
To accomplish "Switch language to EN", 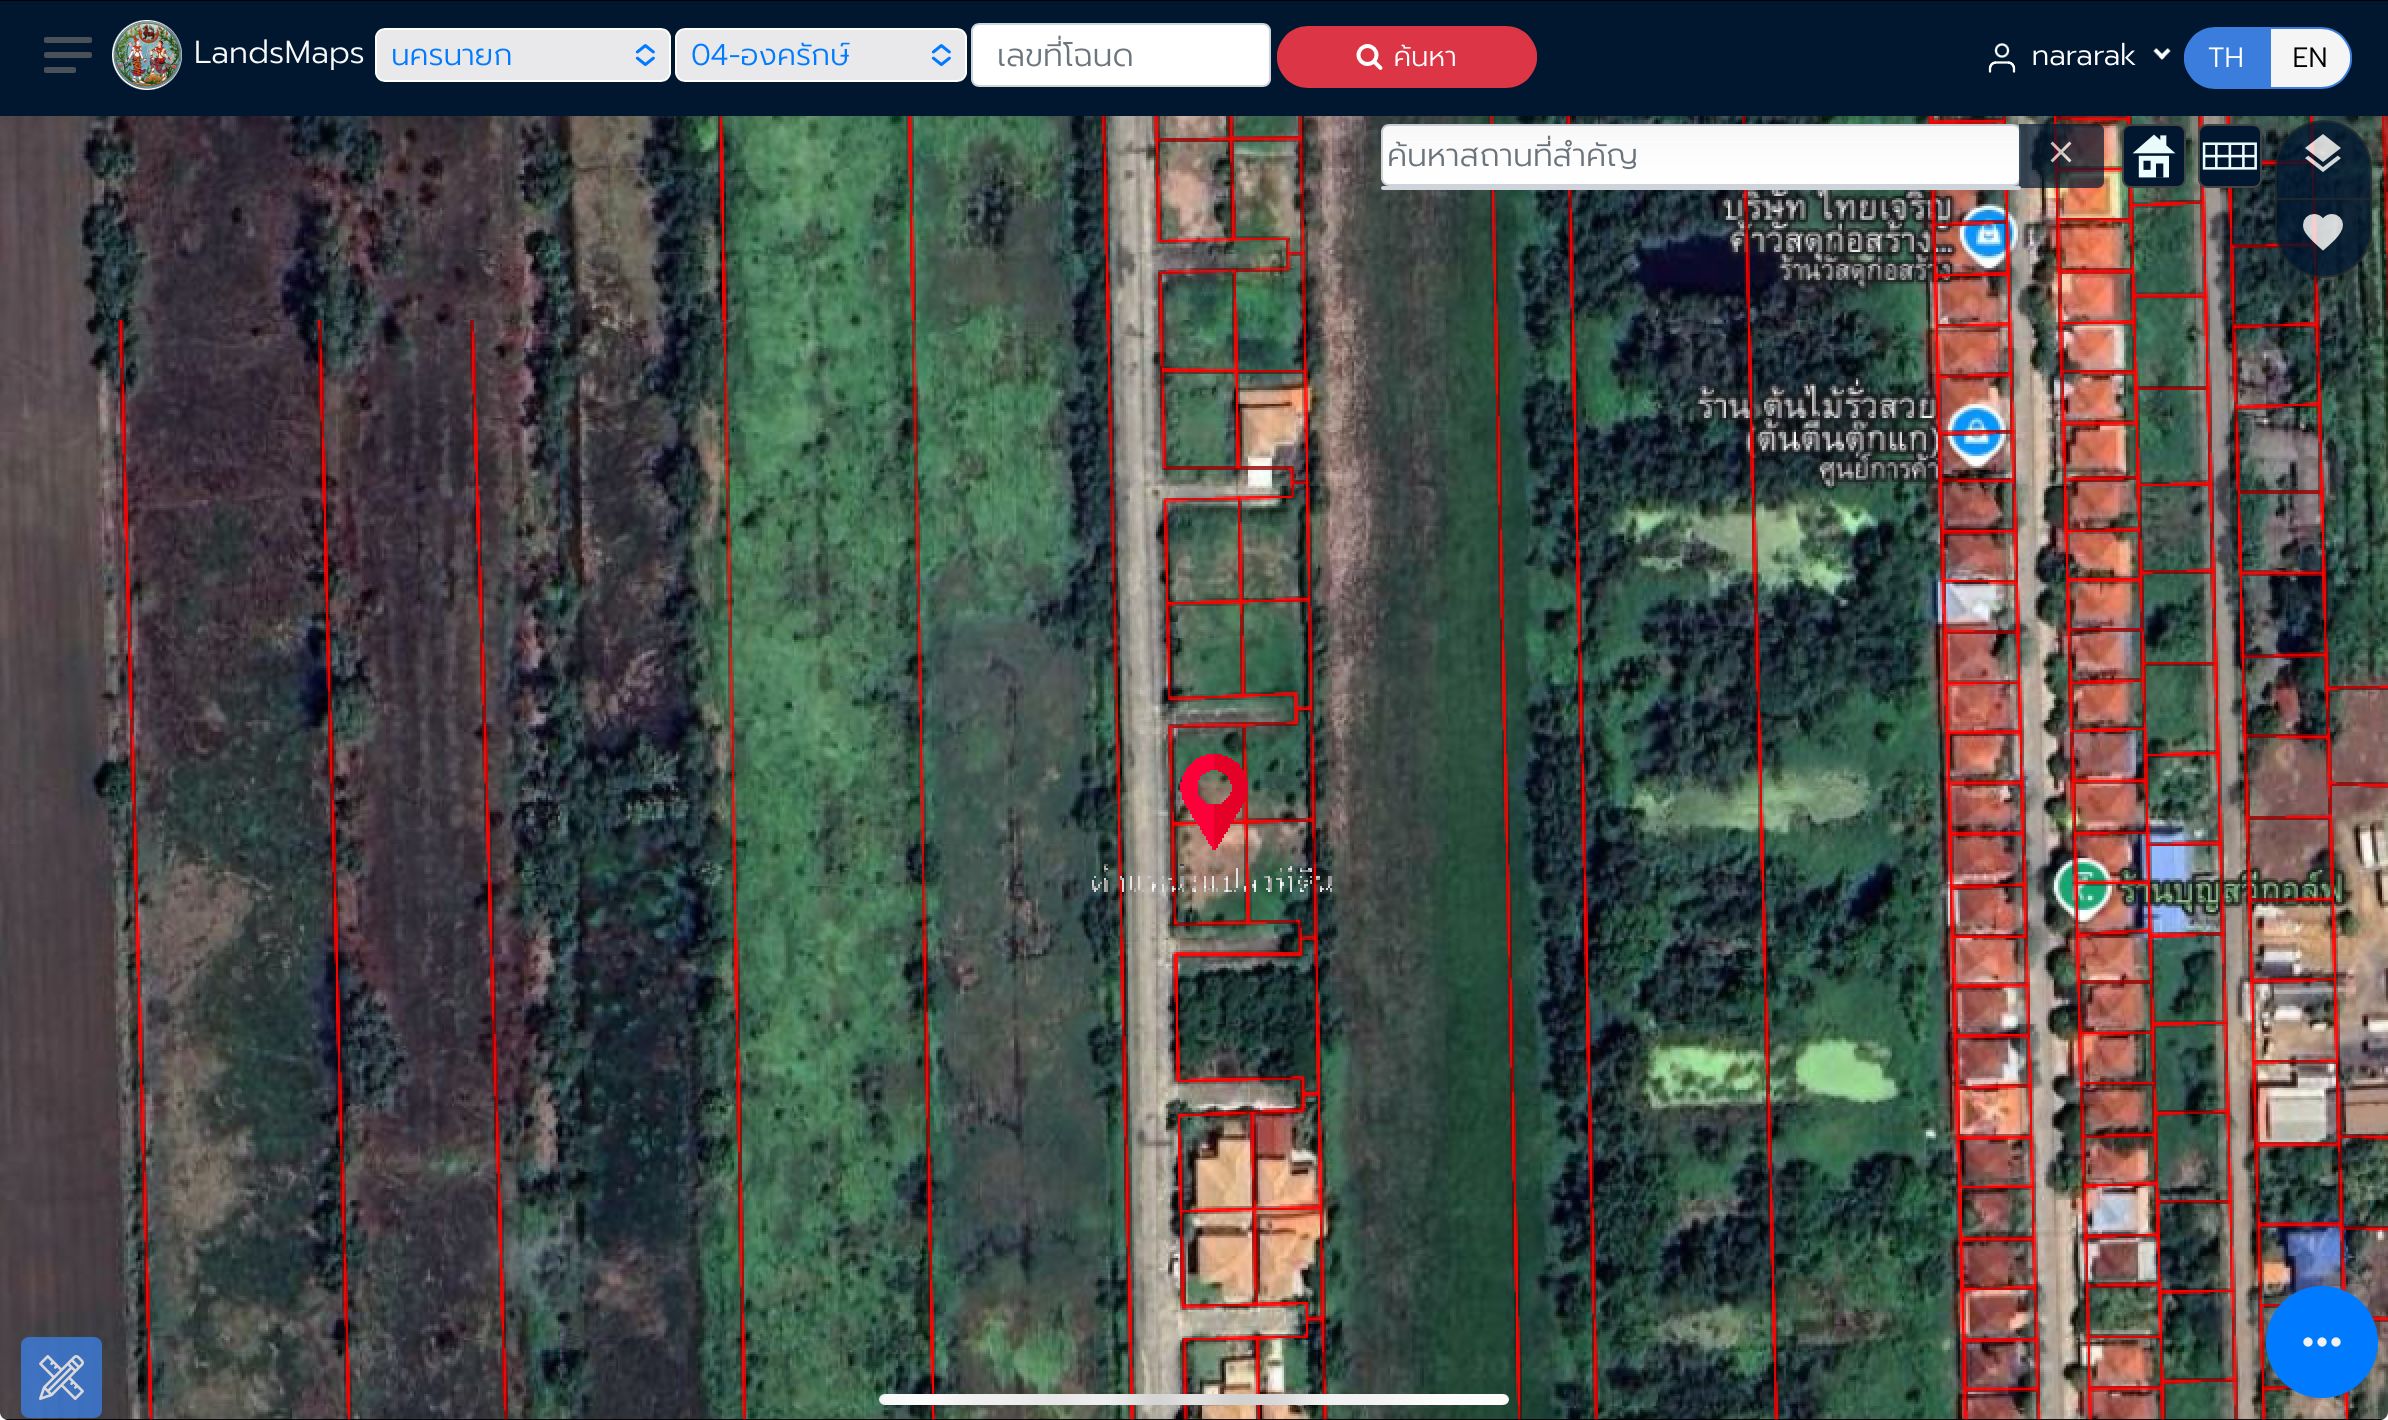I will pyautogui.click(x=2309, y=57).
